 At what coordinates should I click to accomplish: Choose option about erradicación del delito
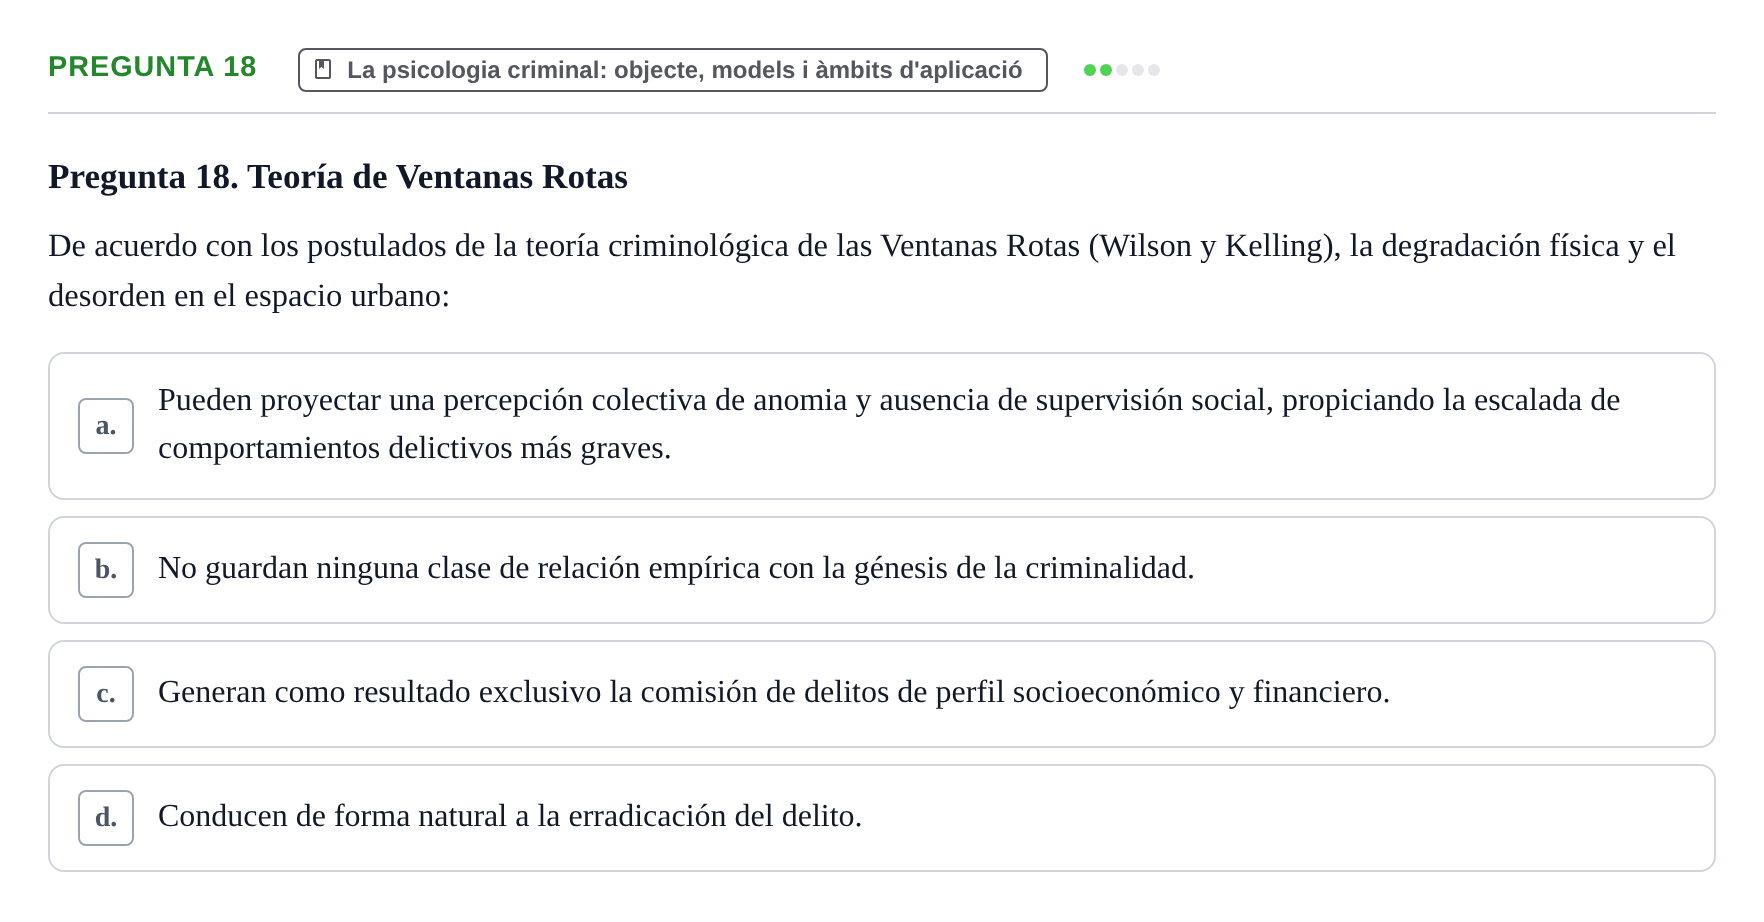(x=882, y=818)
